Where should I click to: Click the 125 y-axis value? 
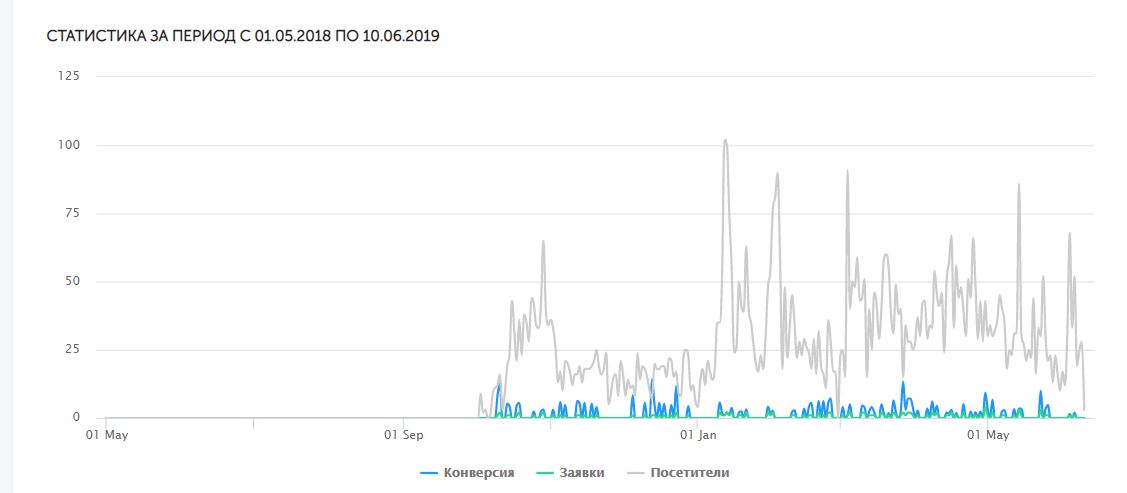click(x=69, y=76)
